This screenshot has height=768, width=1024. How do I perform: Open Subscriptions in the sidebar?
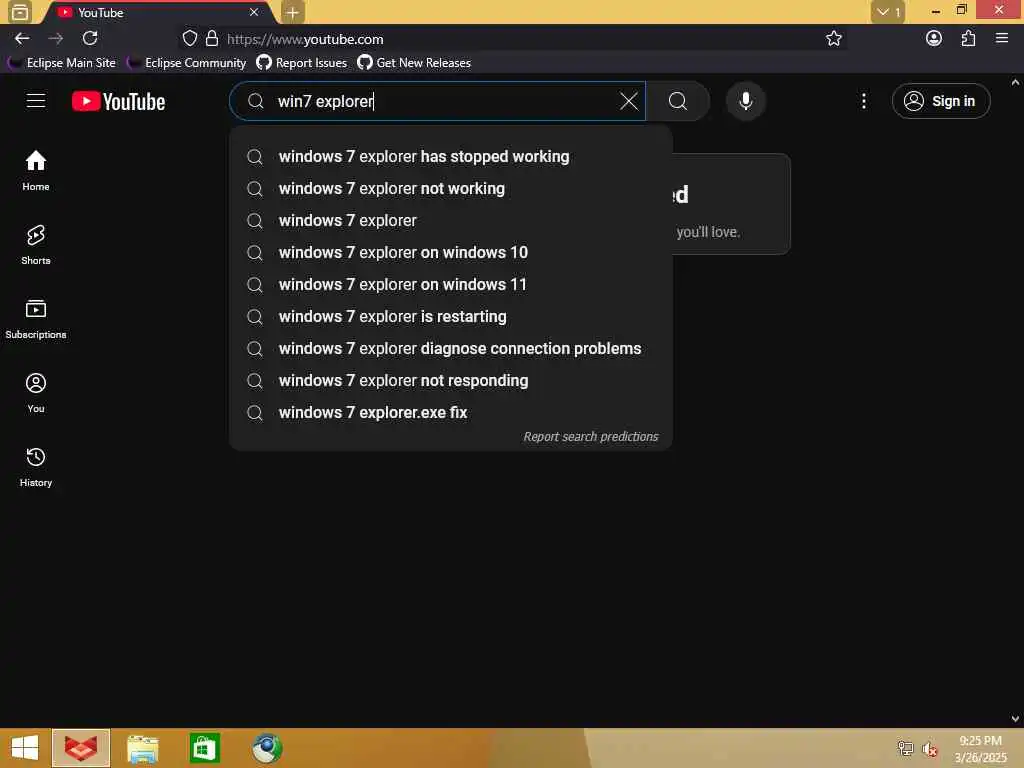tap(36, 319)
